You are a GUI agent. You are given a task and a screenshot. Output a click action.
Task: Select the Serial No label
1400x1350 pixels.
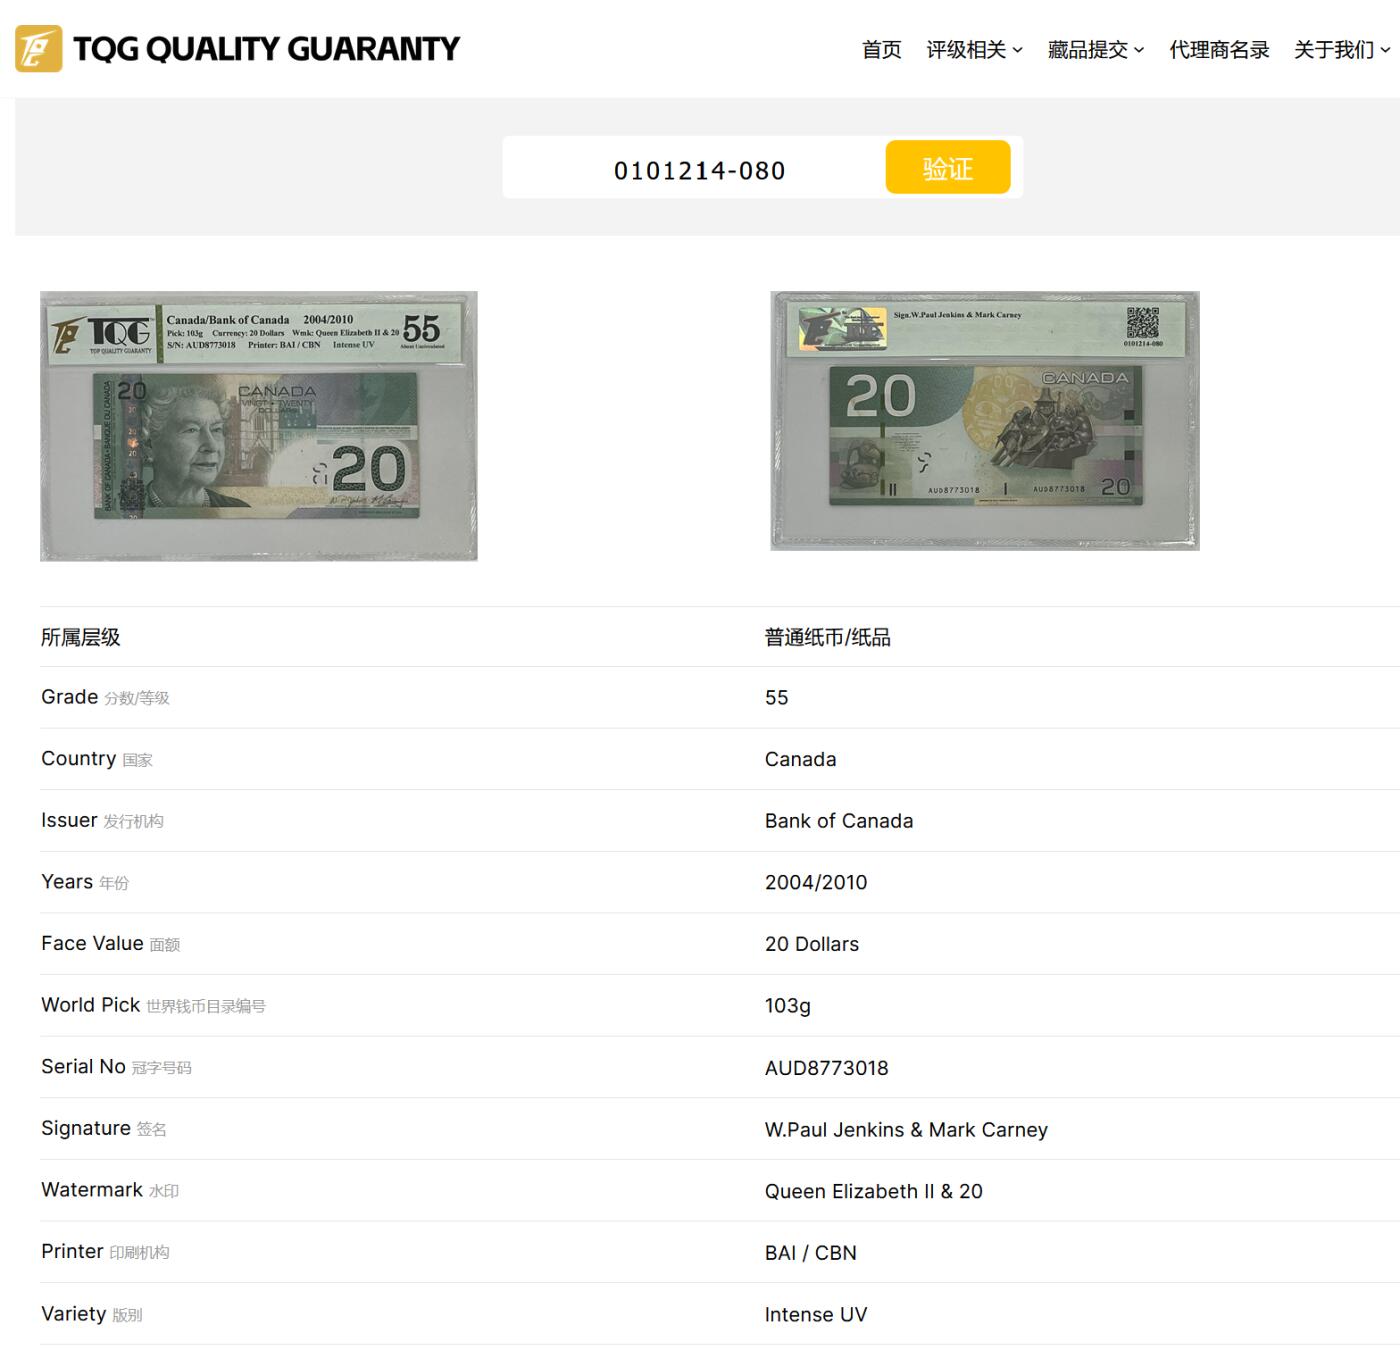pyautogui.click(x=83, y=1067)
